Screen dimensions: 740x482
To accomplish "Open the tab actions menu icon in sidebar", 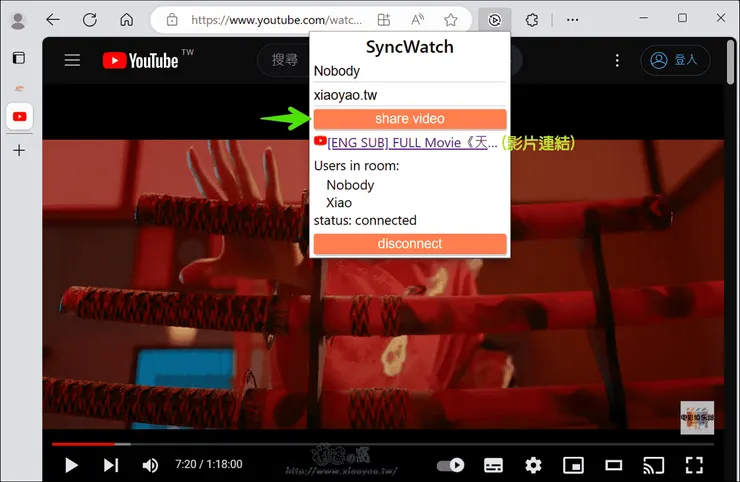I will [19, 58].
